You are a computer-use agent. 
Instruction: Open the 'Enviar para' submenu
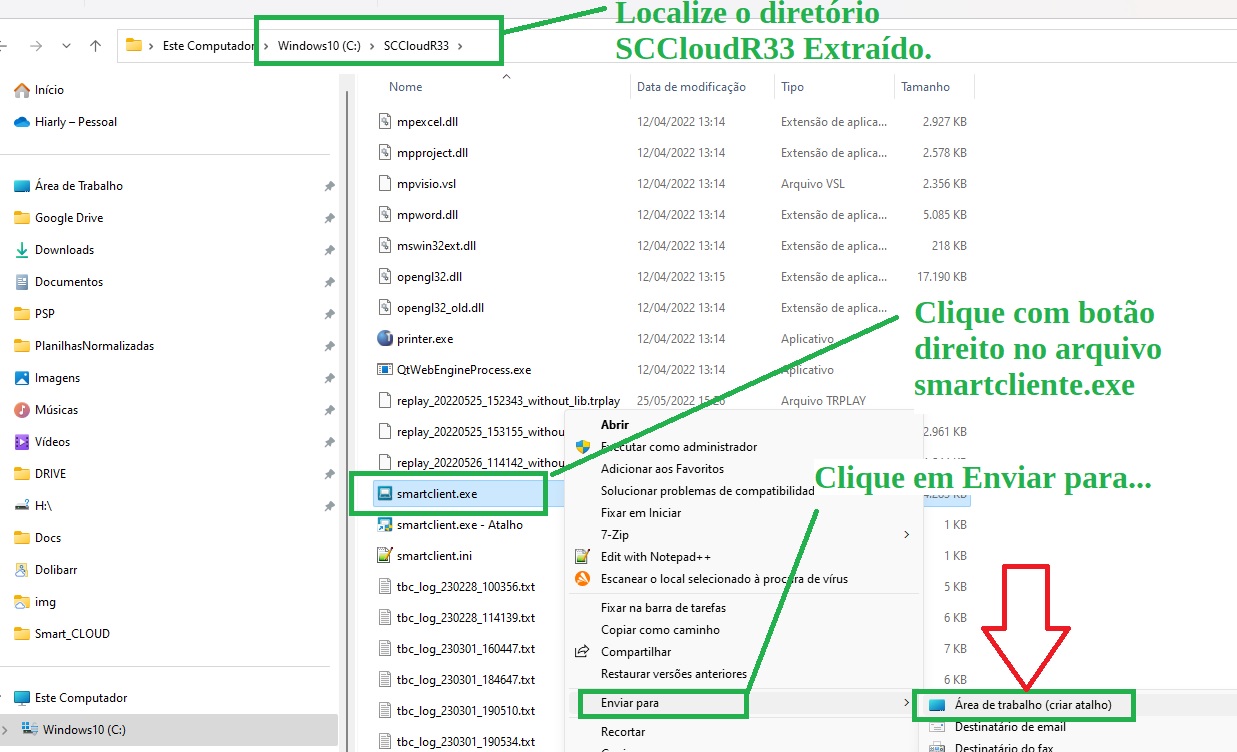(630, 704)
